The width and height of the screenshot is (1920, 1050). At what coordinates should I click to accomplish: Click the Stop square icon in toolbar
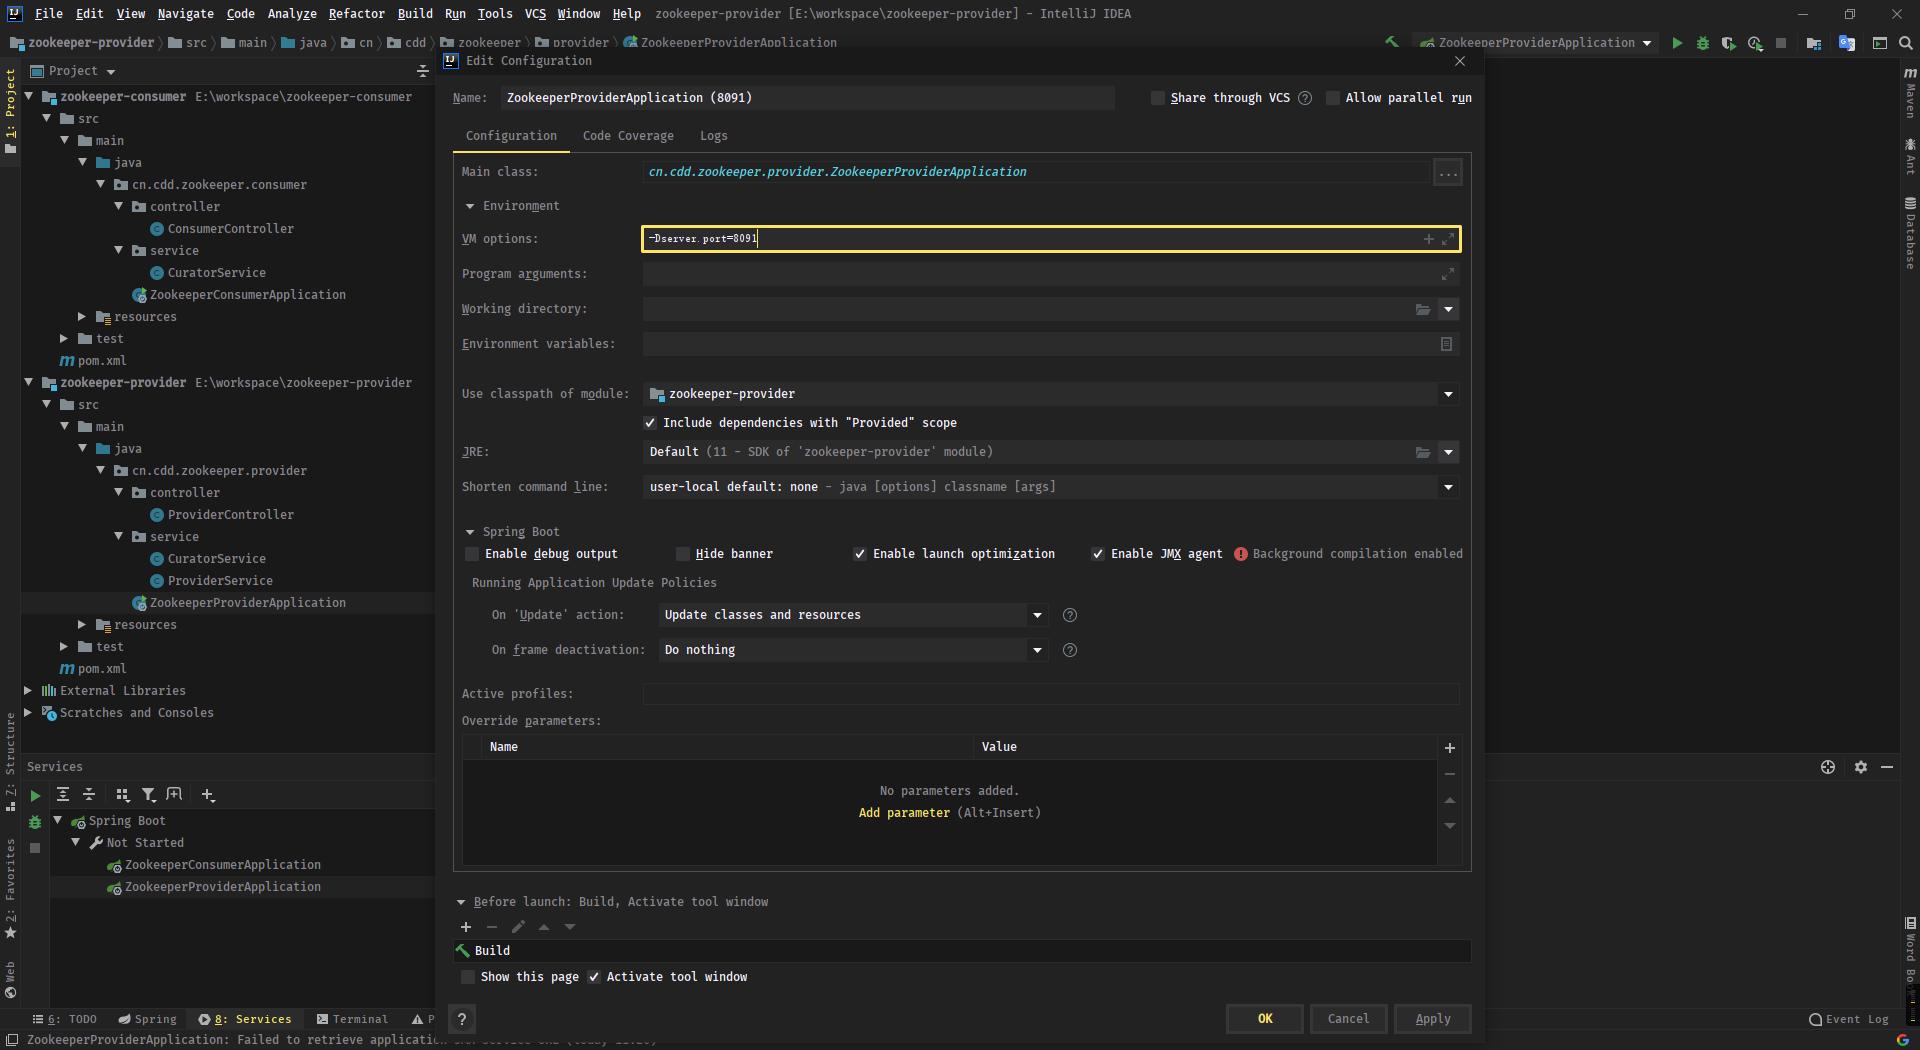pos(1781,43)
